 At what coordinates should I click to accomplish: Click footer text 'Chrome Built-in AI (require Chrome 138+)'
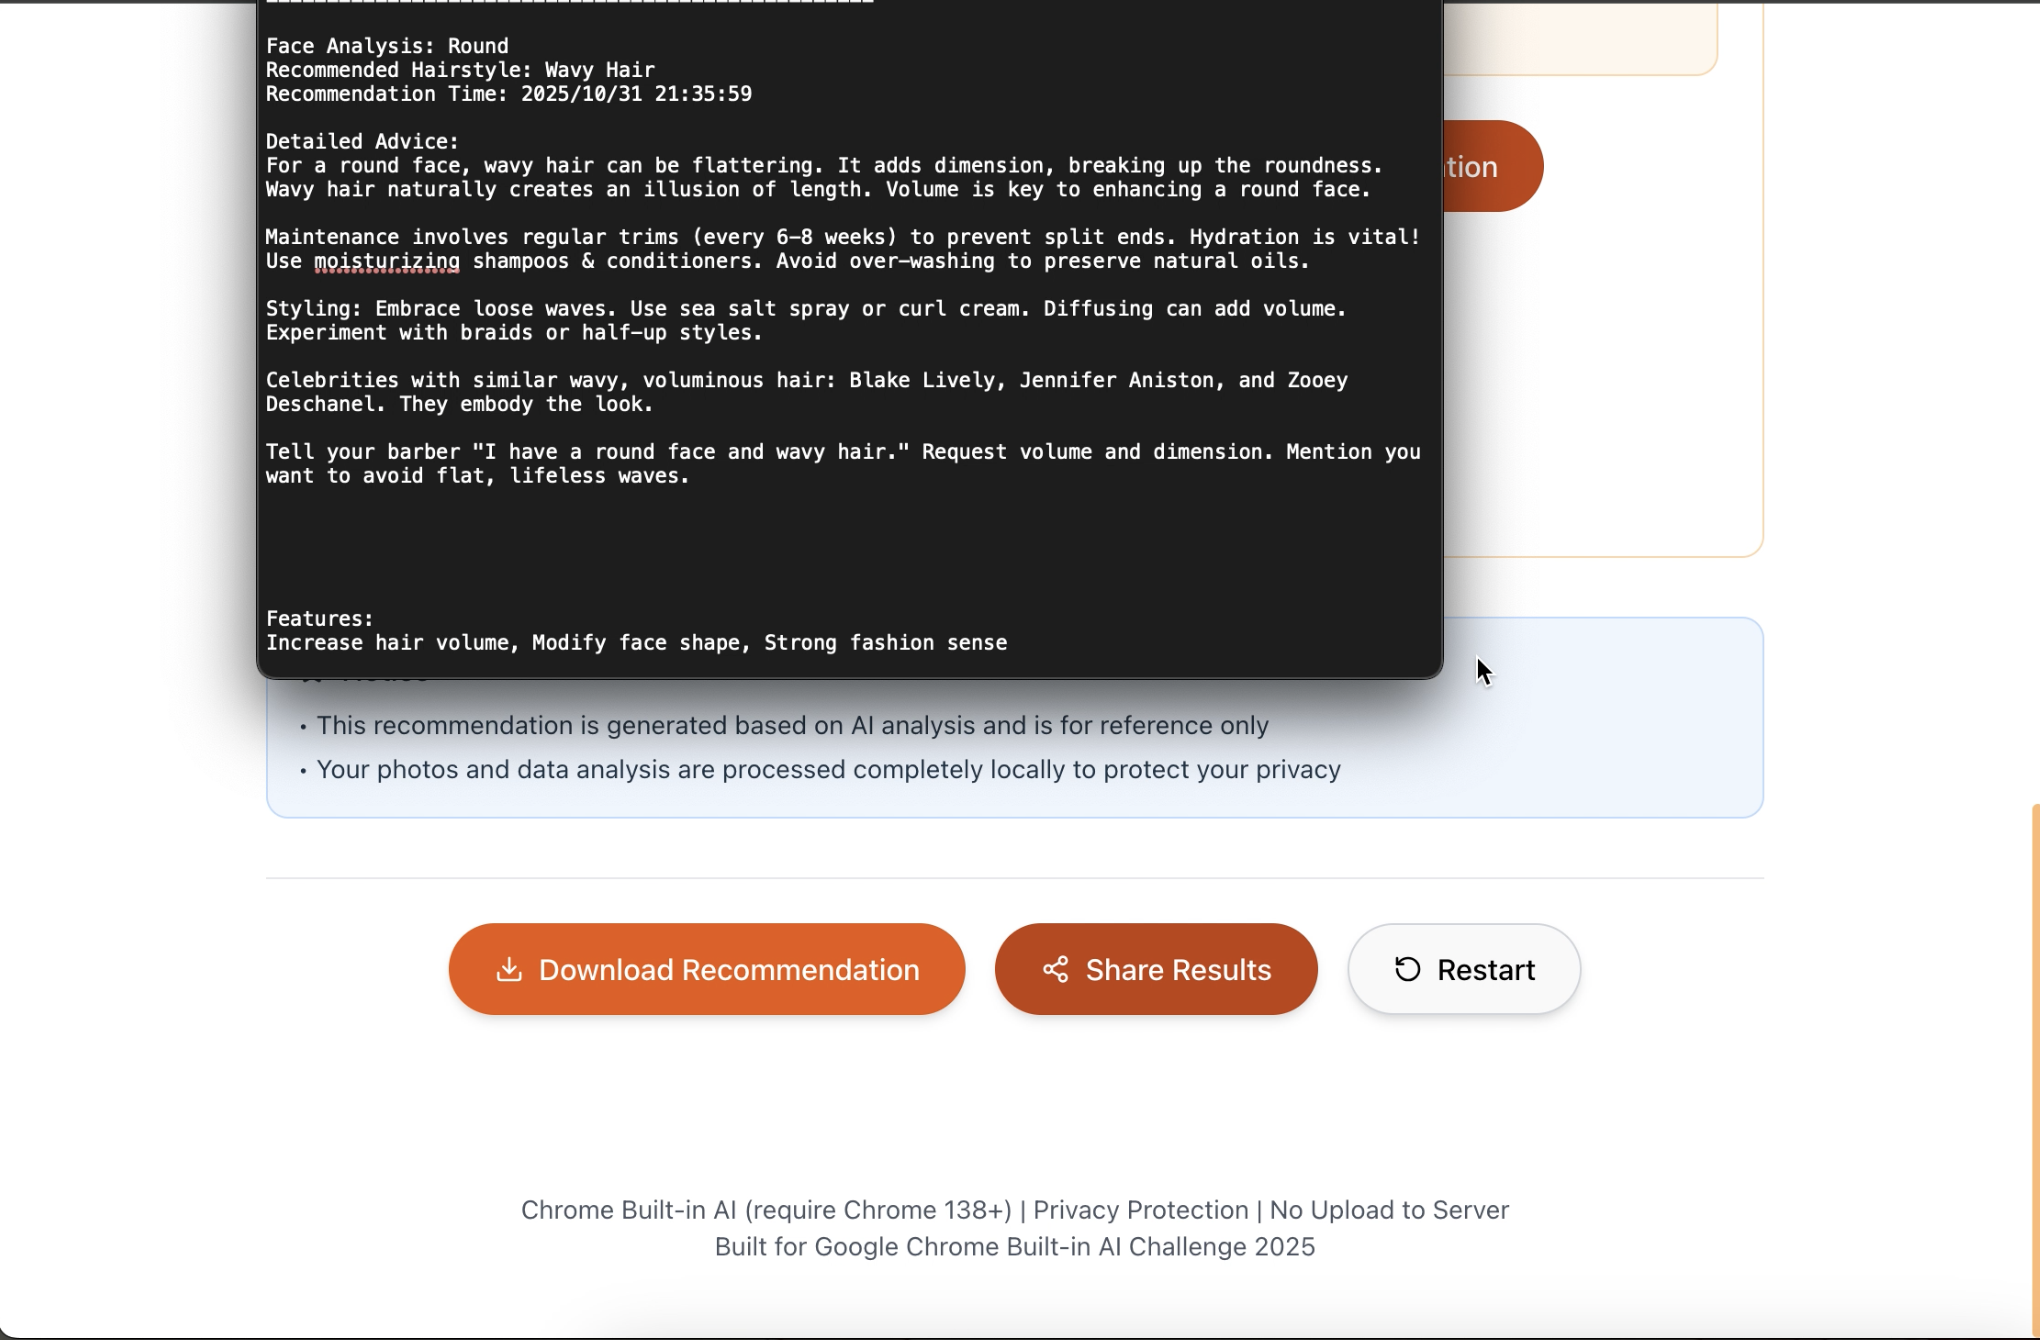[x=766, y=1210]
